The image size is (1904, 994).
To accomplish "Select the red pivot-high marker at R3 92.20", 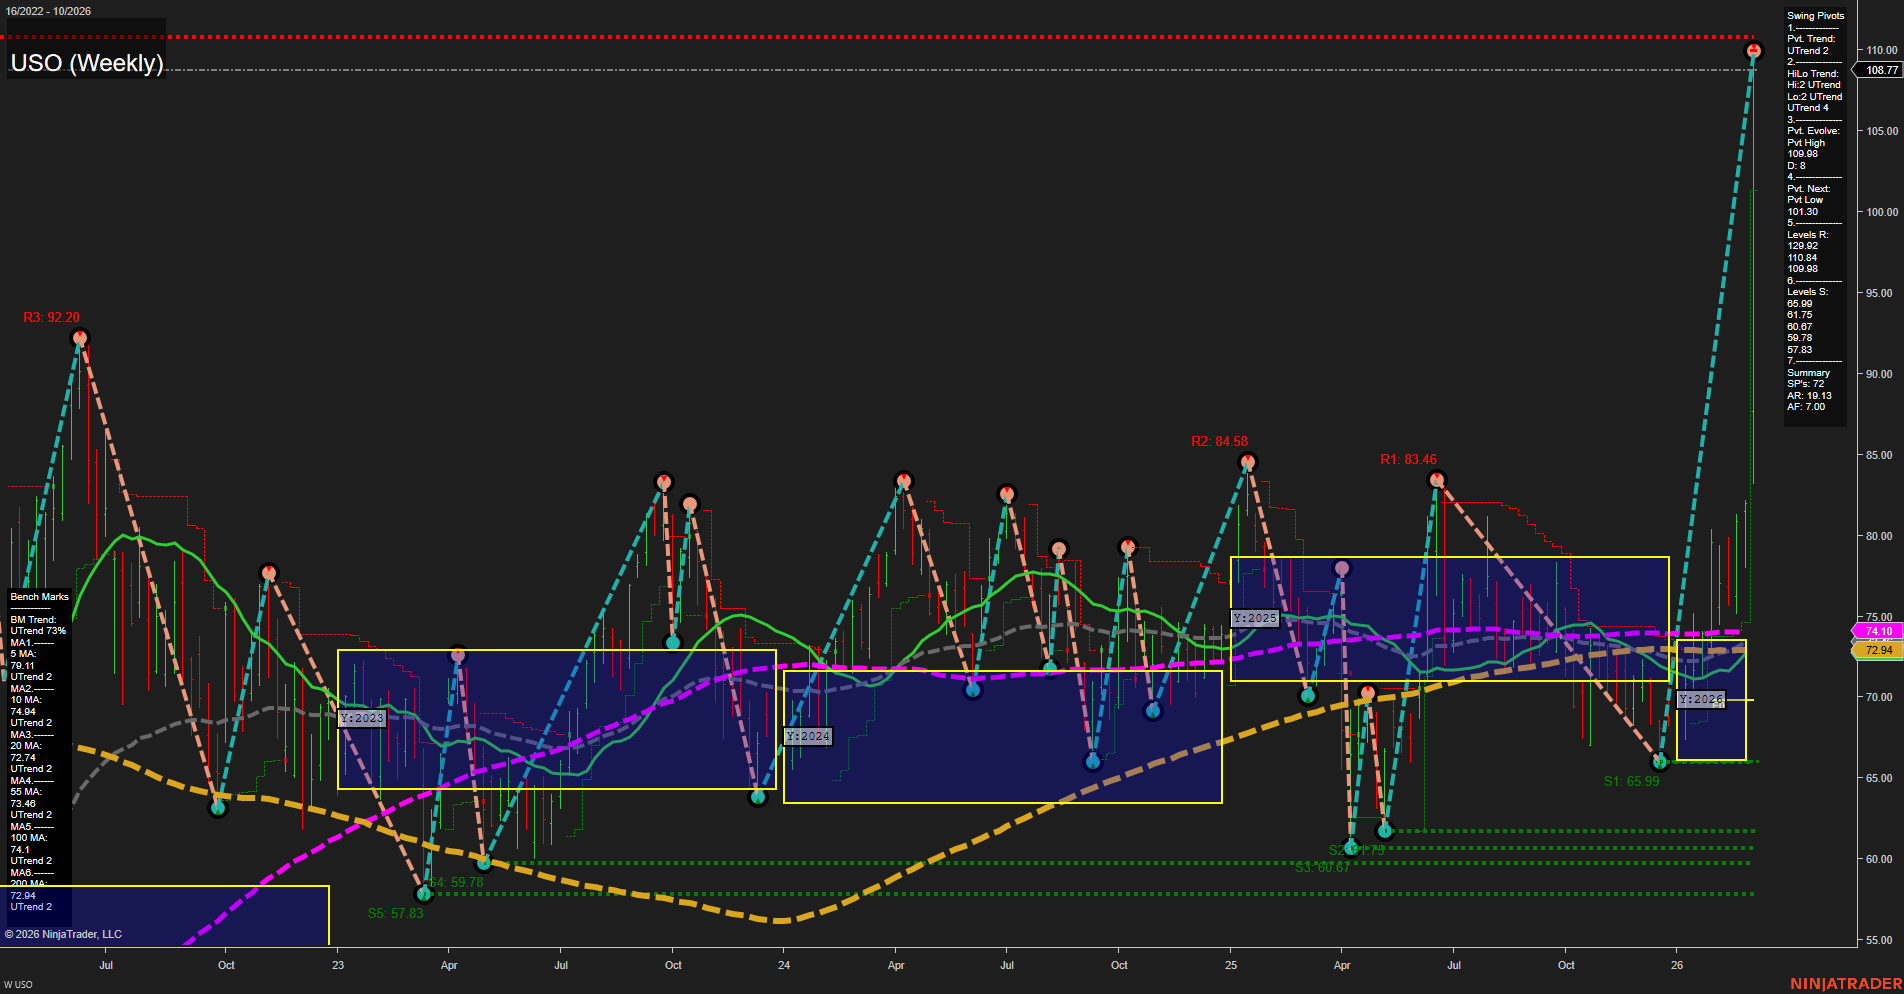I will click(79, 338).
